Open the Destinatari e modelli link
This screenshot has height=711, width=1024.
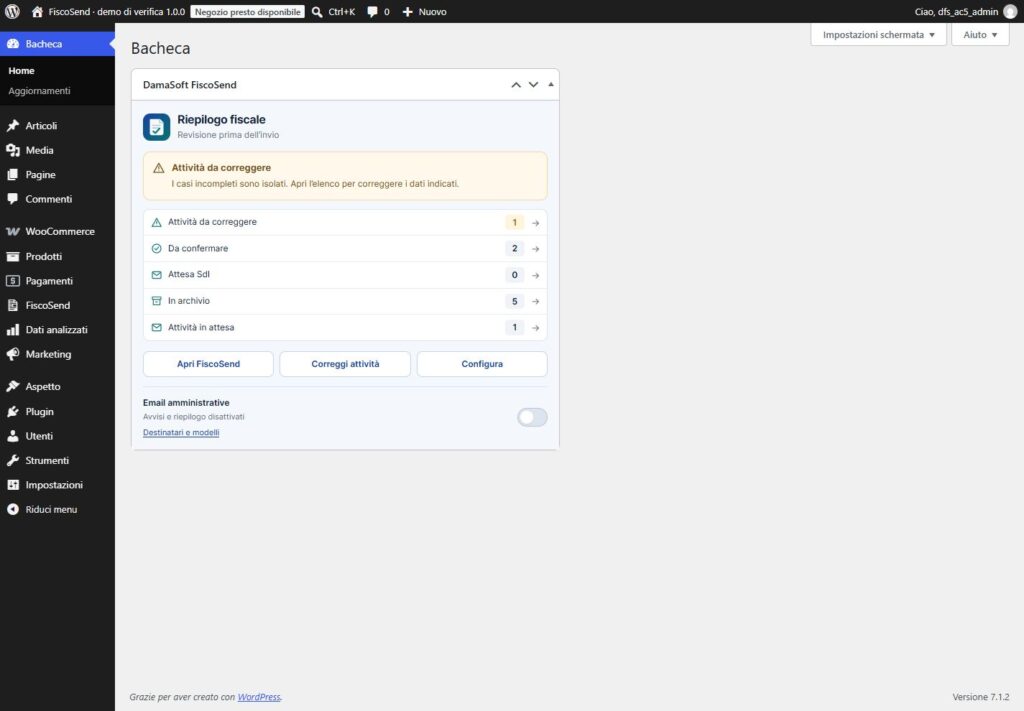point(181,432)
